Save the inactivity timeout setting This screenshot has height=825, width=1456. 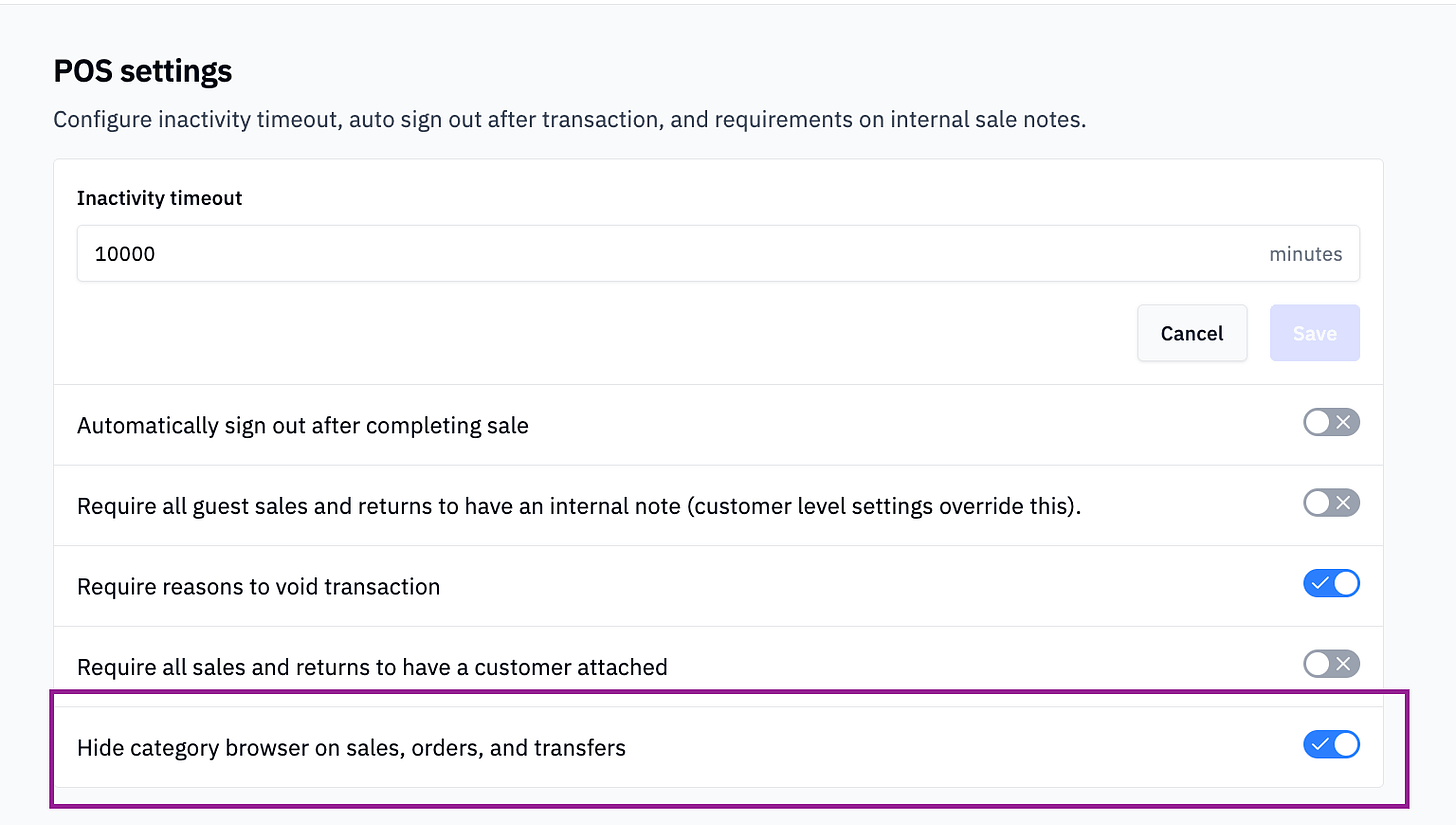click(x=1314, y=333)
